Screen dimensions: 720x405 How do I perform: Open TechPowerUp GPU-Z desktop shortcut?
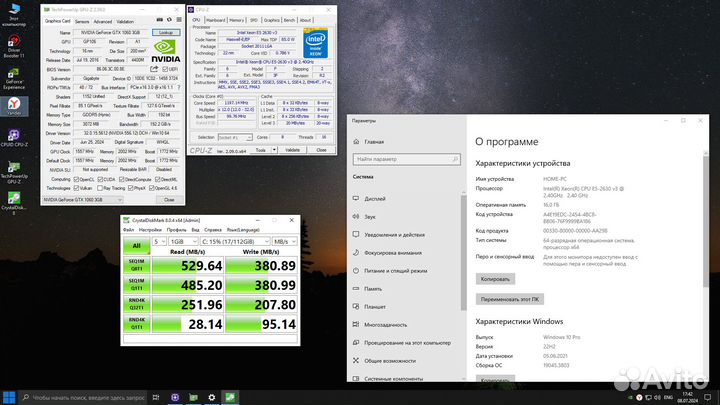click(14, 172)
